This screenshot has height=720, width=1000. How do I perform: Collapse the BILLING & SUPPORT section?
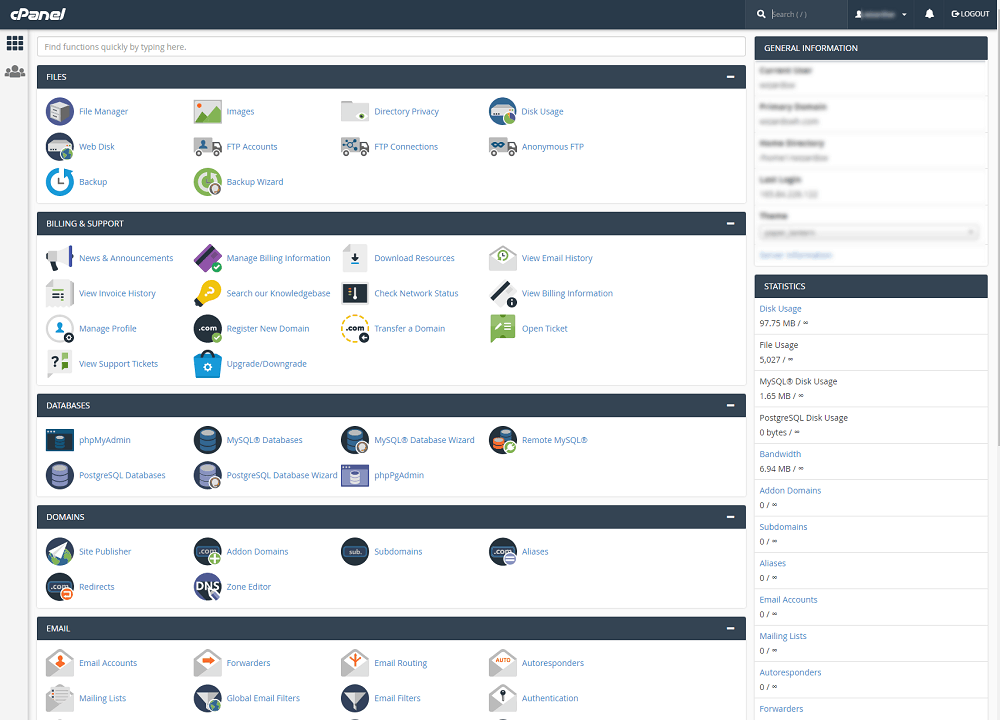[730, 224]
